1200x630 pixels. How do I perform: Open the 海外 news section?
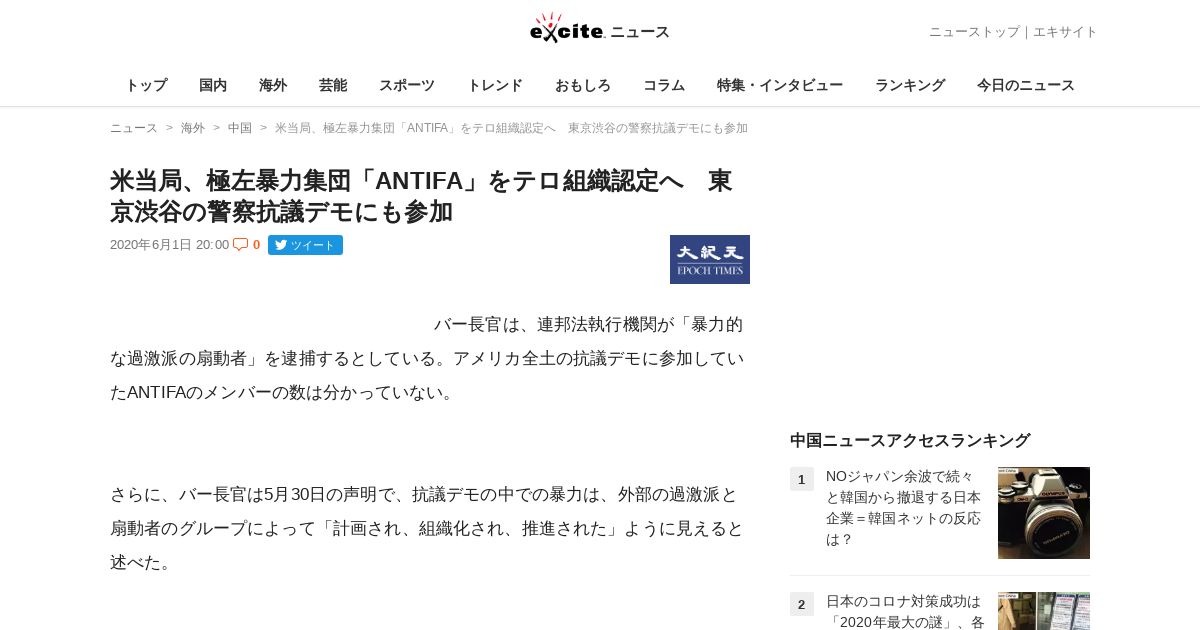pos(273,85)
